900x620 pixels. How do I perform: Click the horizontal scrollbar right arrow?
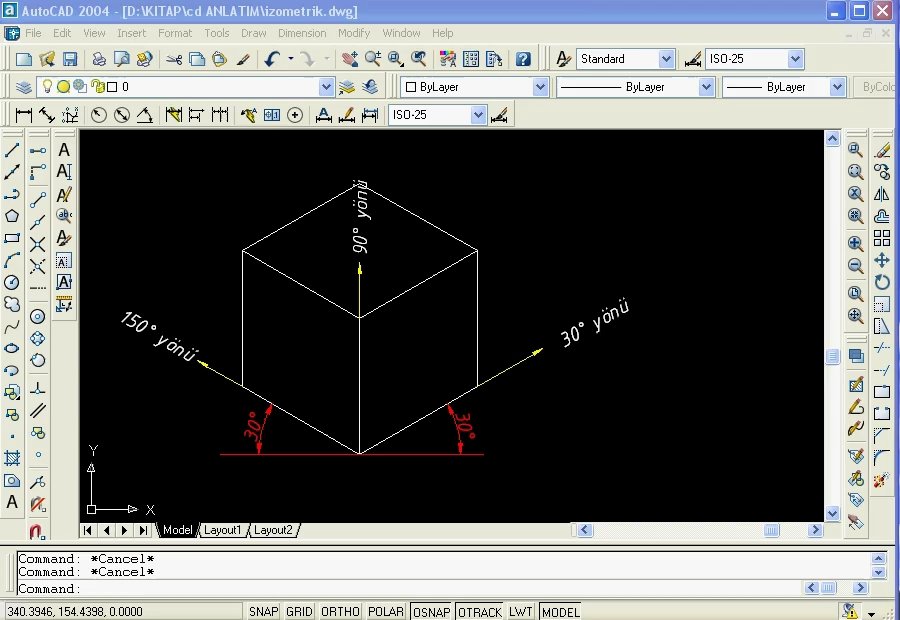pyautogui.click(x=815, y=530)
